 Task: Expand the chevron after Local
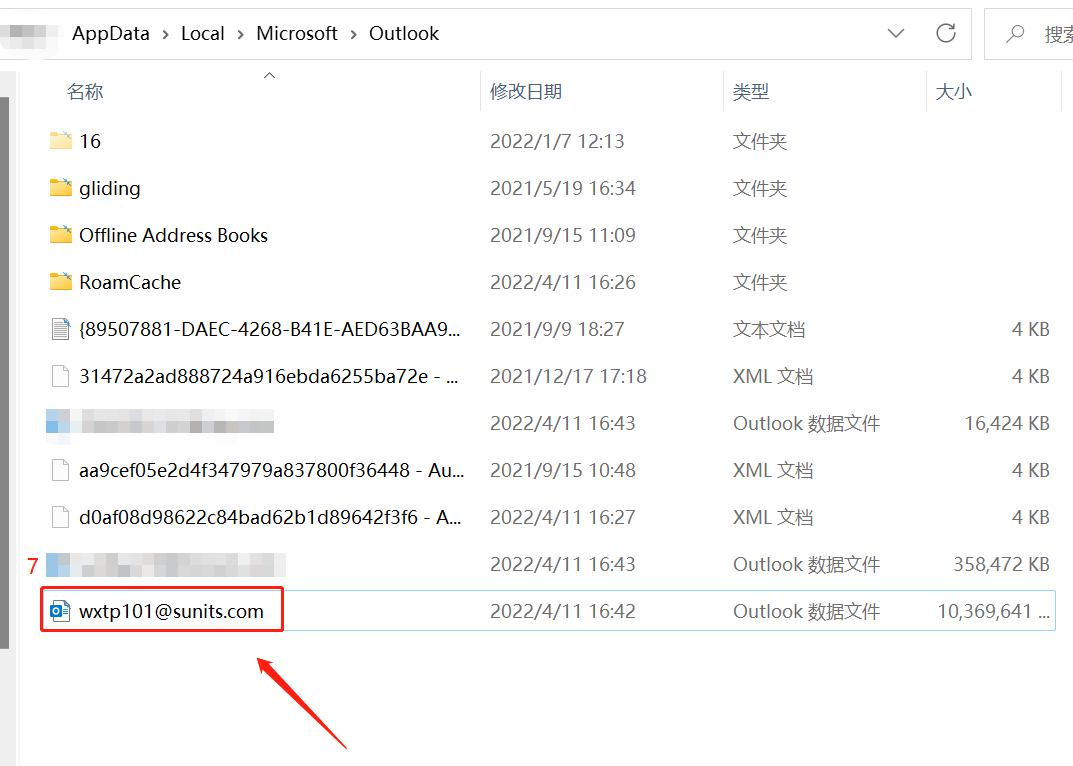click(x=240, y=34)
